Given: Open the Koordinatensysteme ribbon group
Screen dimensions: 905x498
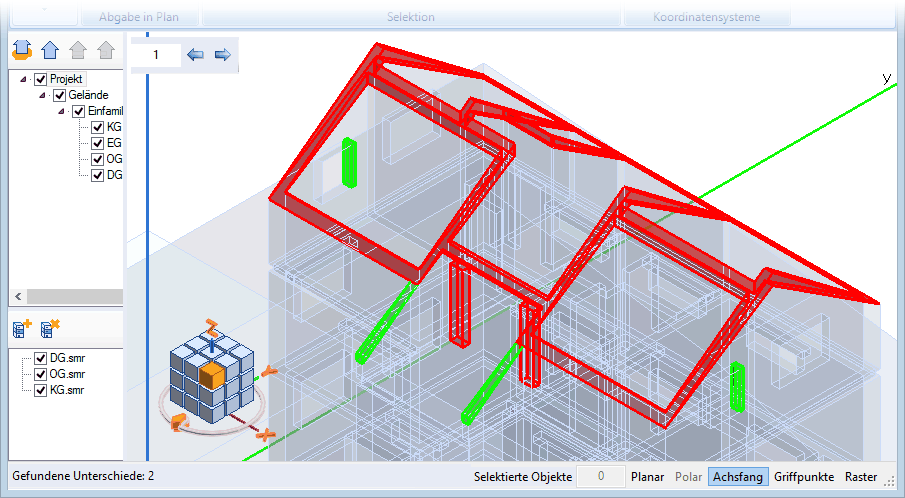Looking at the screenshot, I should click(x=706, y=17).
